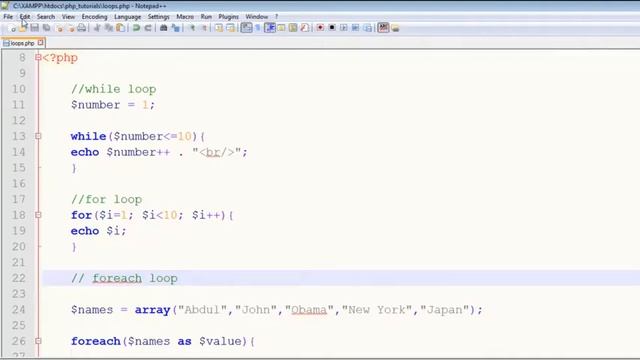Screen dimensions: 640x360
Task: Start macro recording with red dot icon
Action: click(320, 28)
